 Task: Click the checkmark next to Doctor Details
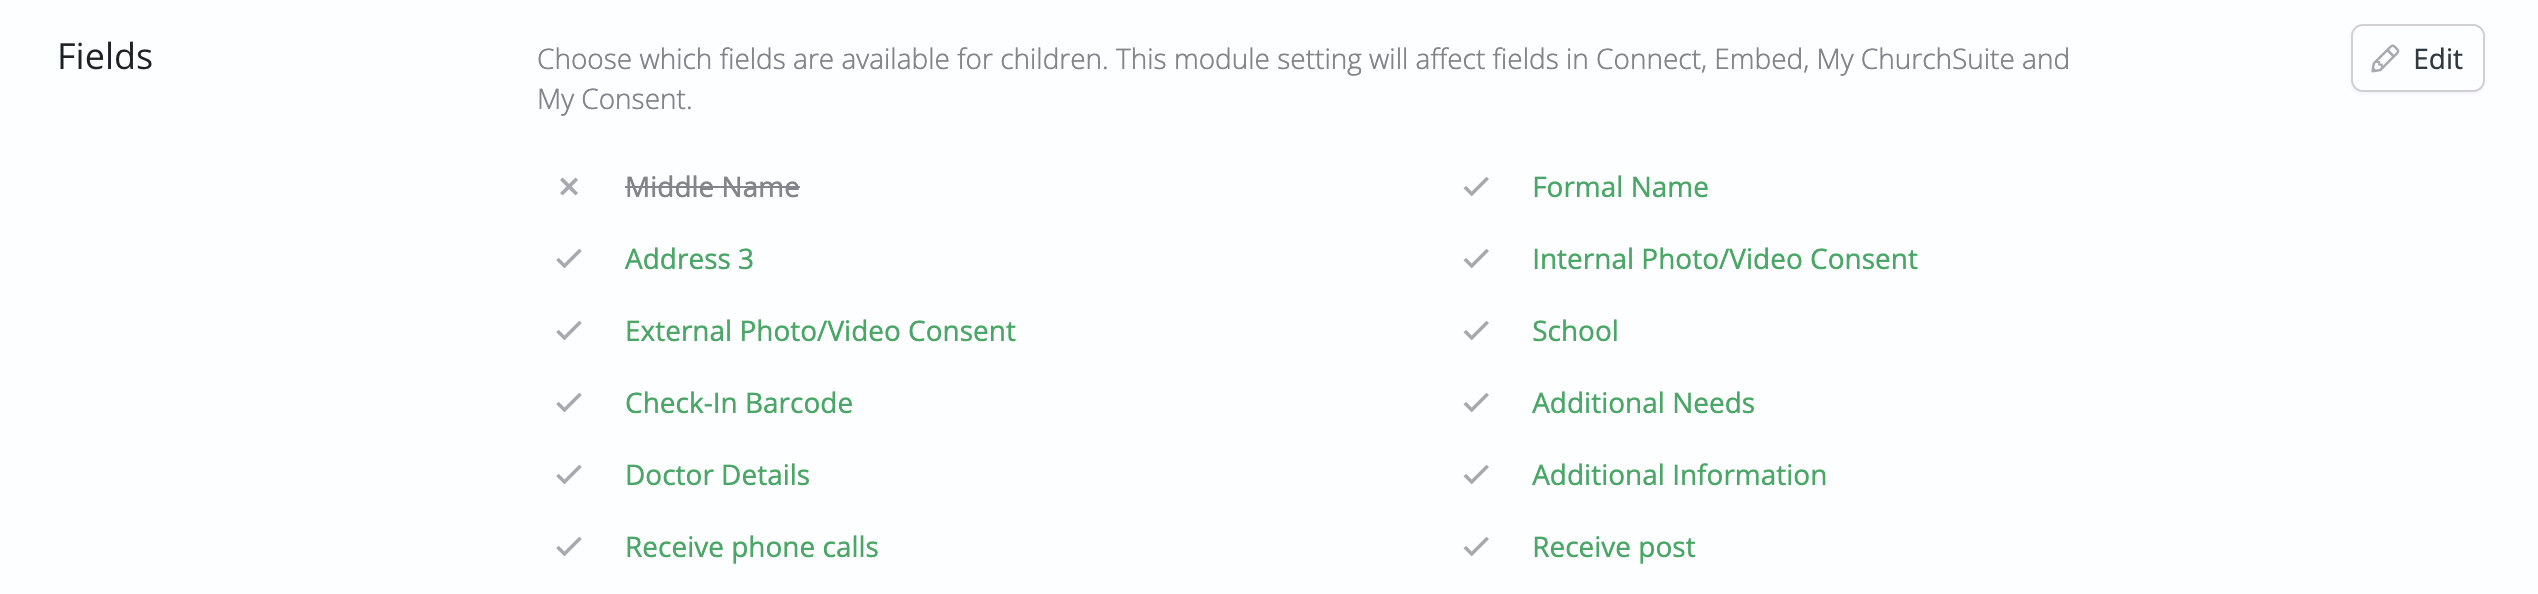pos(569,475)
